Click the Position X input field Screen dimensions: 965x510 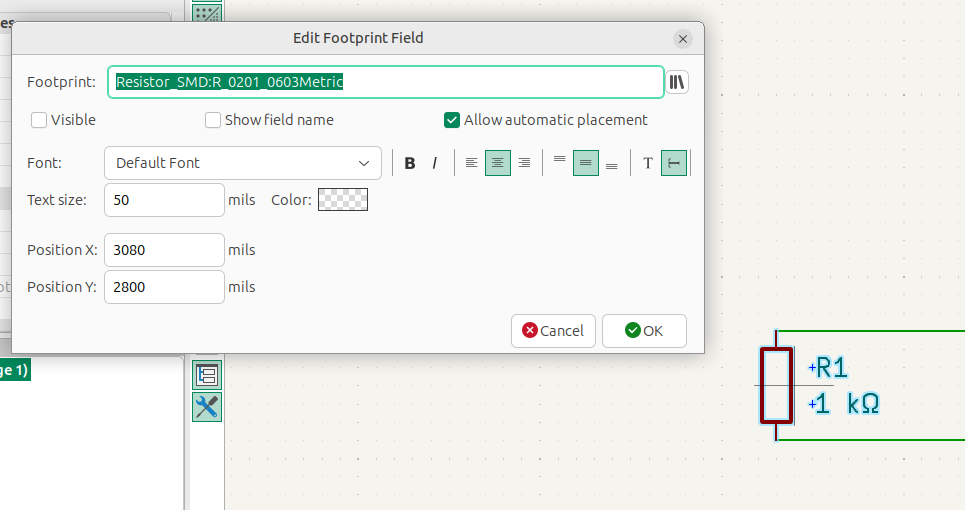(164, 250)
